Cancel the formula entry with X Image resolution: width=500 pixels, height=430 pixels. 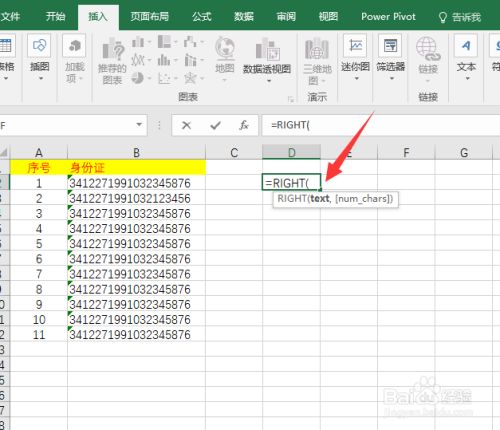[186, 125]
